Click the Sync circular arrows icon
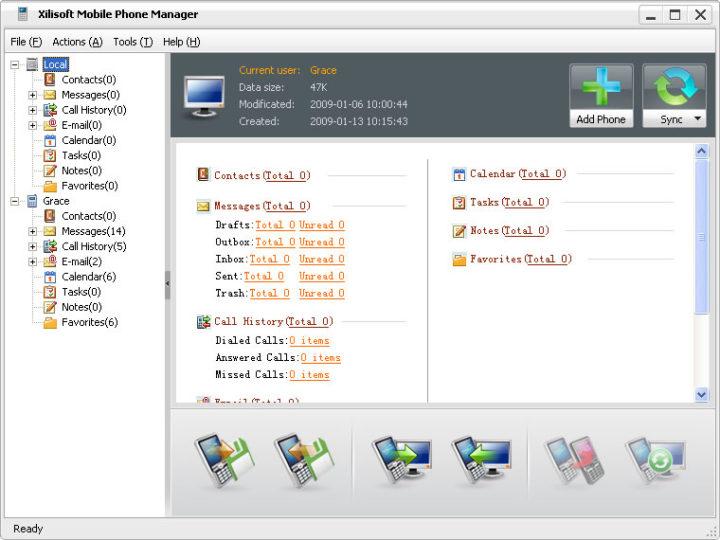 pos(672,88)
